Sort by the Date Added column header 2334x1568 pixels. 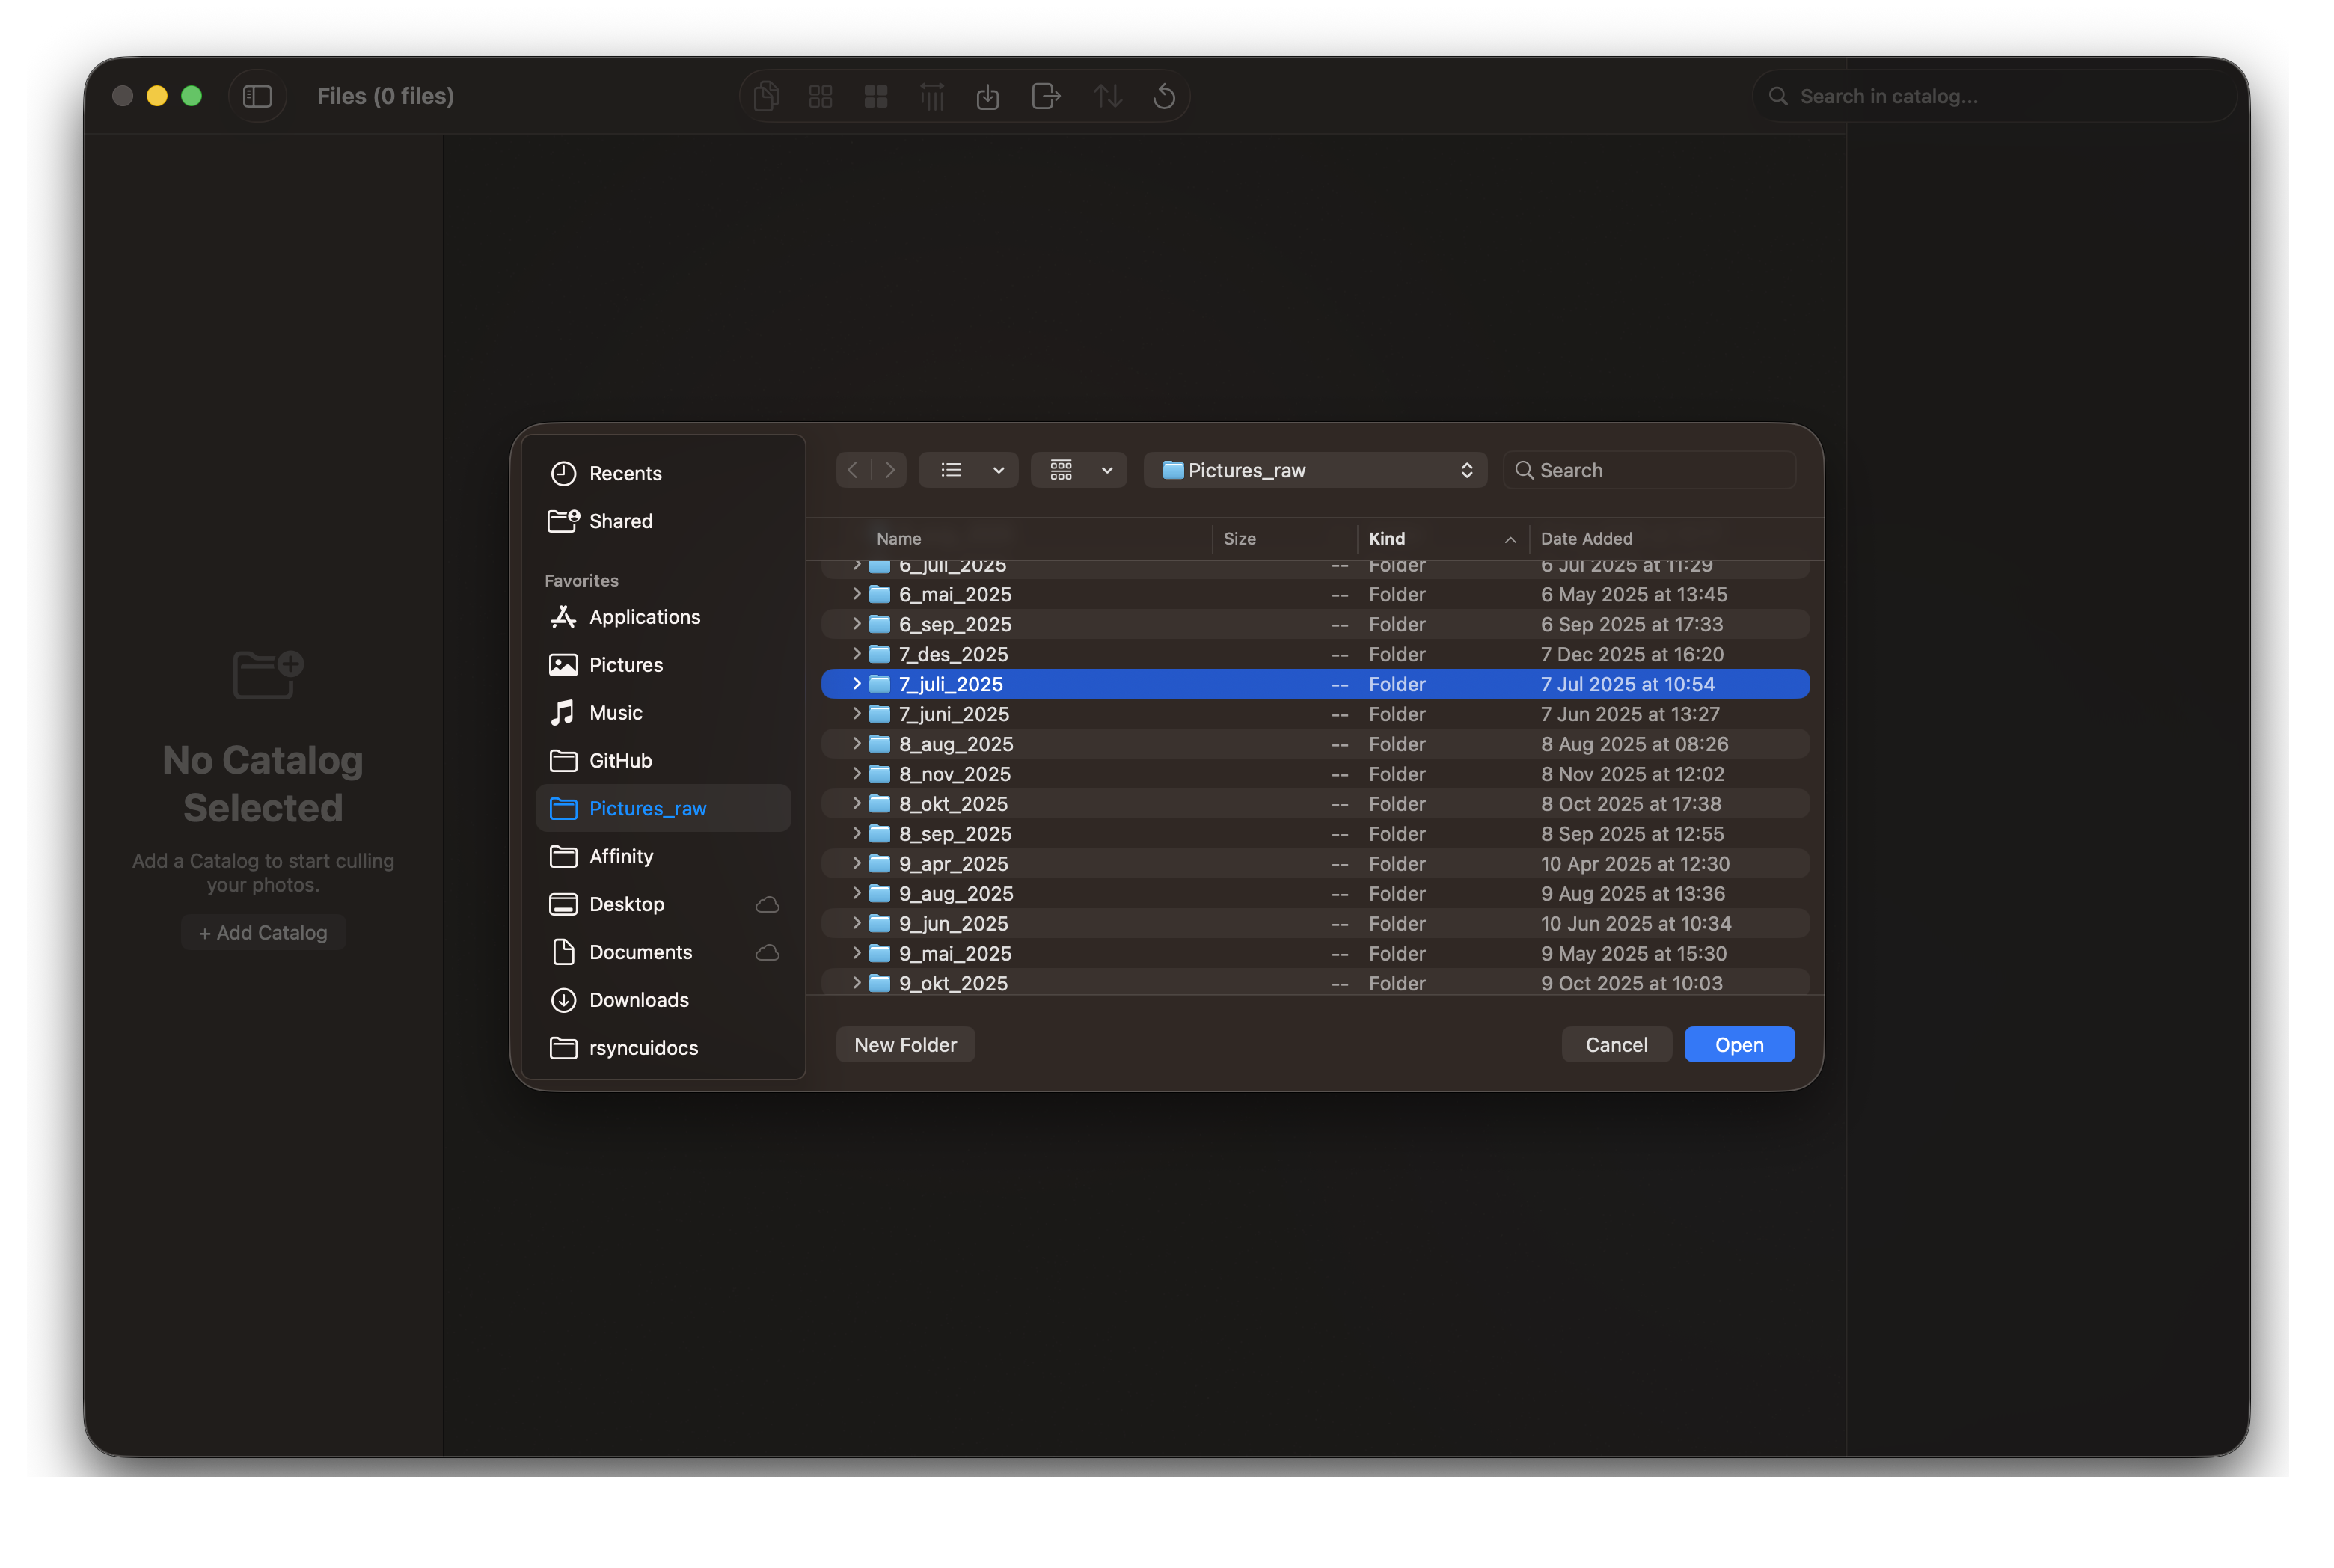[x=1587, y=538]
